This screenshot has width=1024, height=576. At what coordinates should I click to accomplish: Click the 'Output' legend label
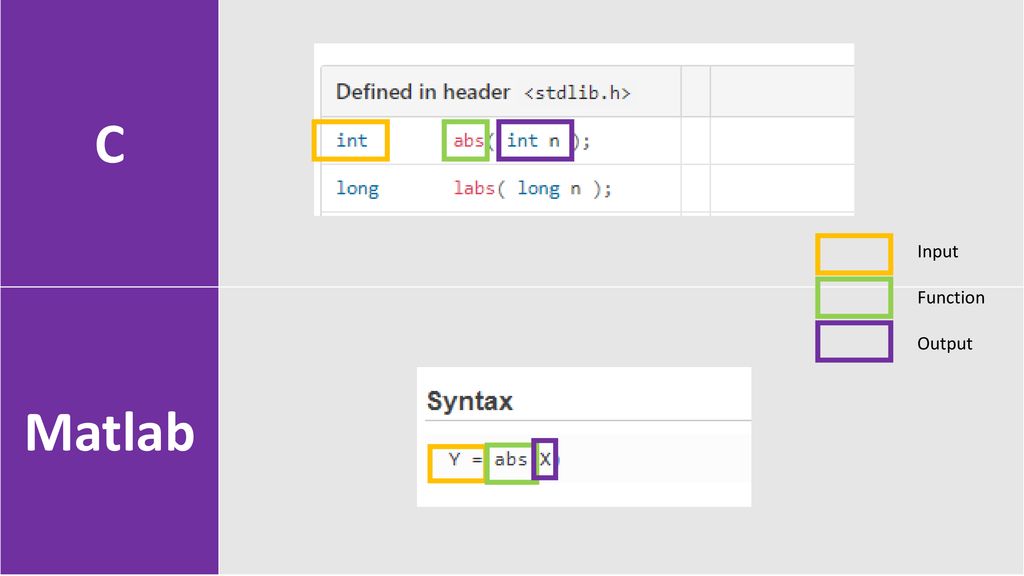point(944,344)
